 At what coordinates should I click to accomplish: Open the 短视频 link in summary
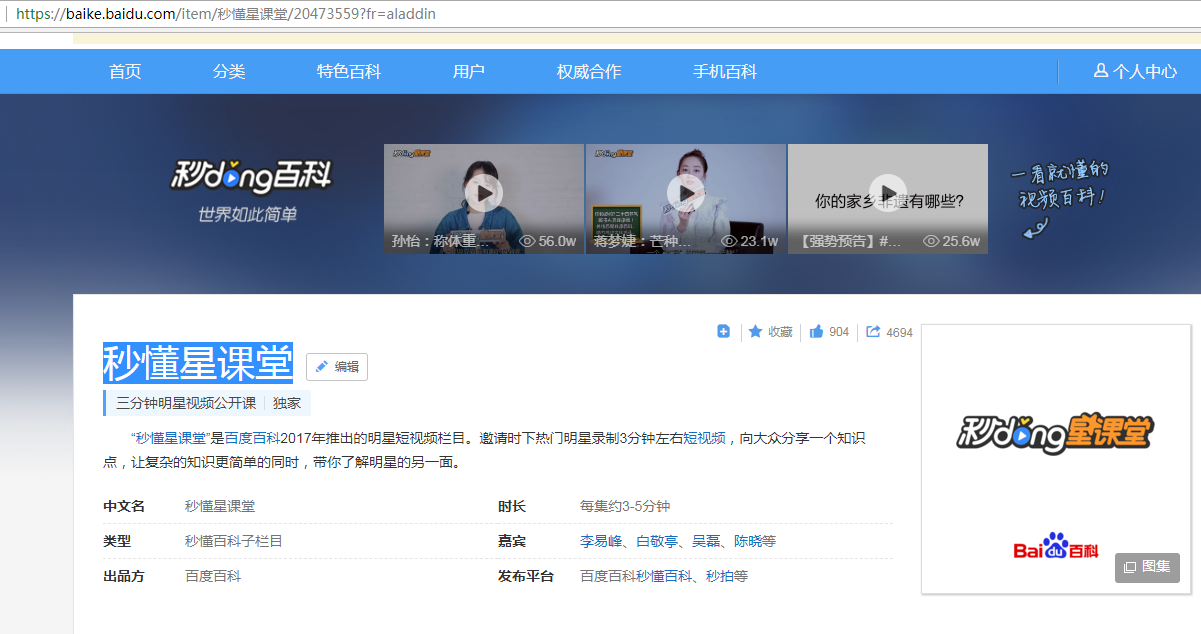click(x=705, y=438)
